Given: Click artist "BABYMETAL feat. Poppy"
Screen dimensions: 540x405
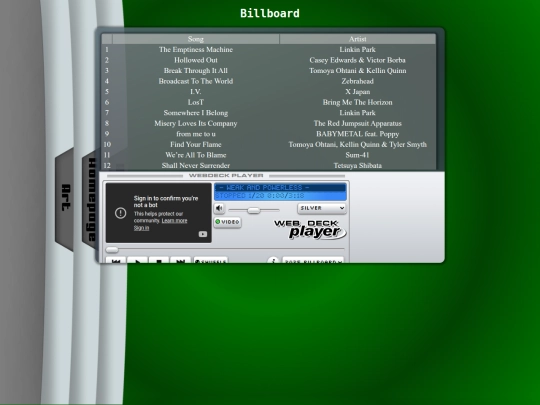Looking at the screenshot, I should [357, 134].
